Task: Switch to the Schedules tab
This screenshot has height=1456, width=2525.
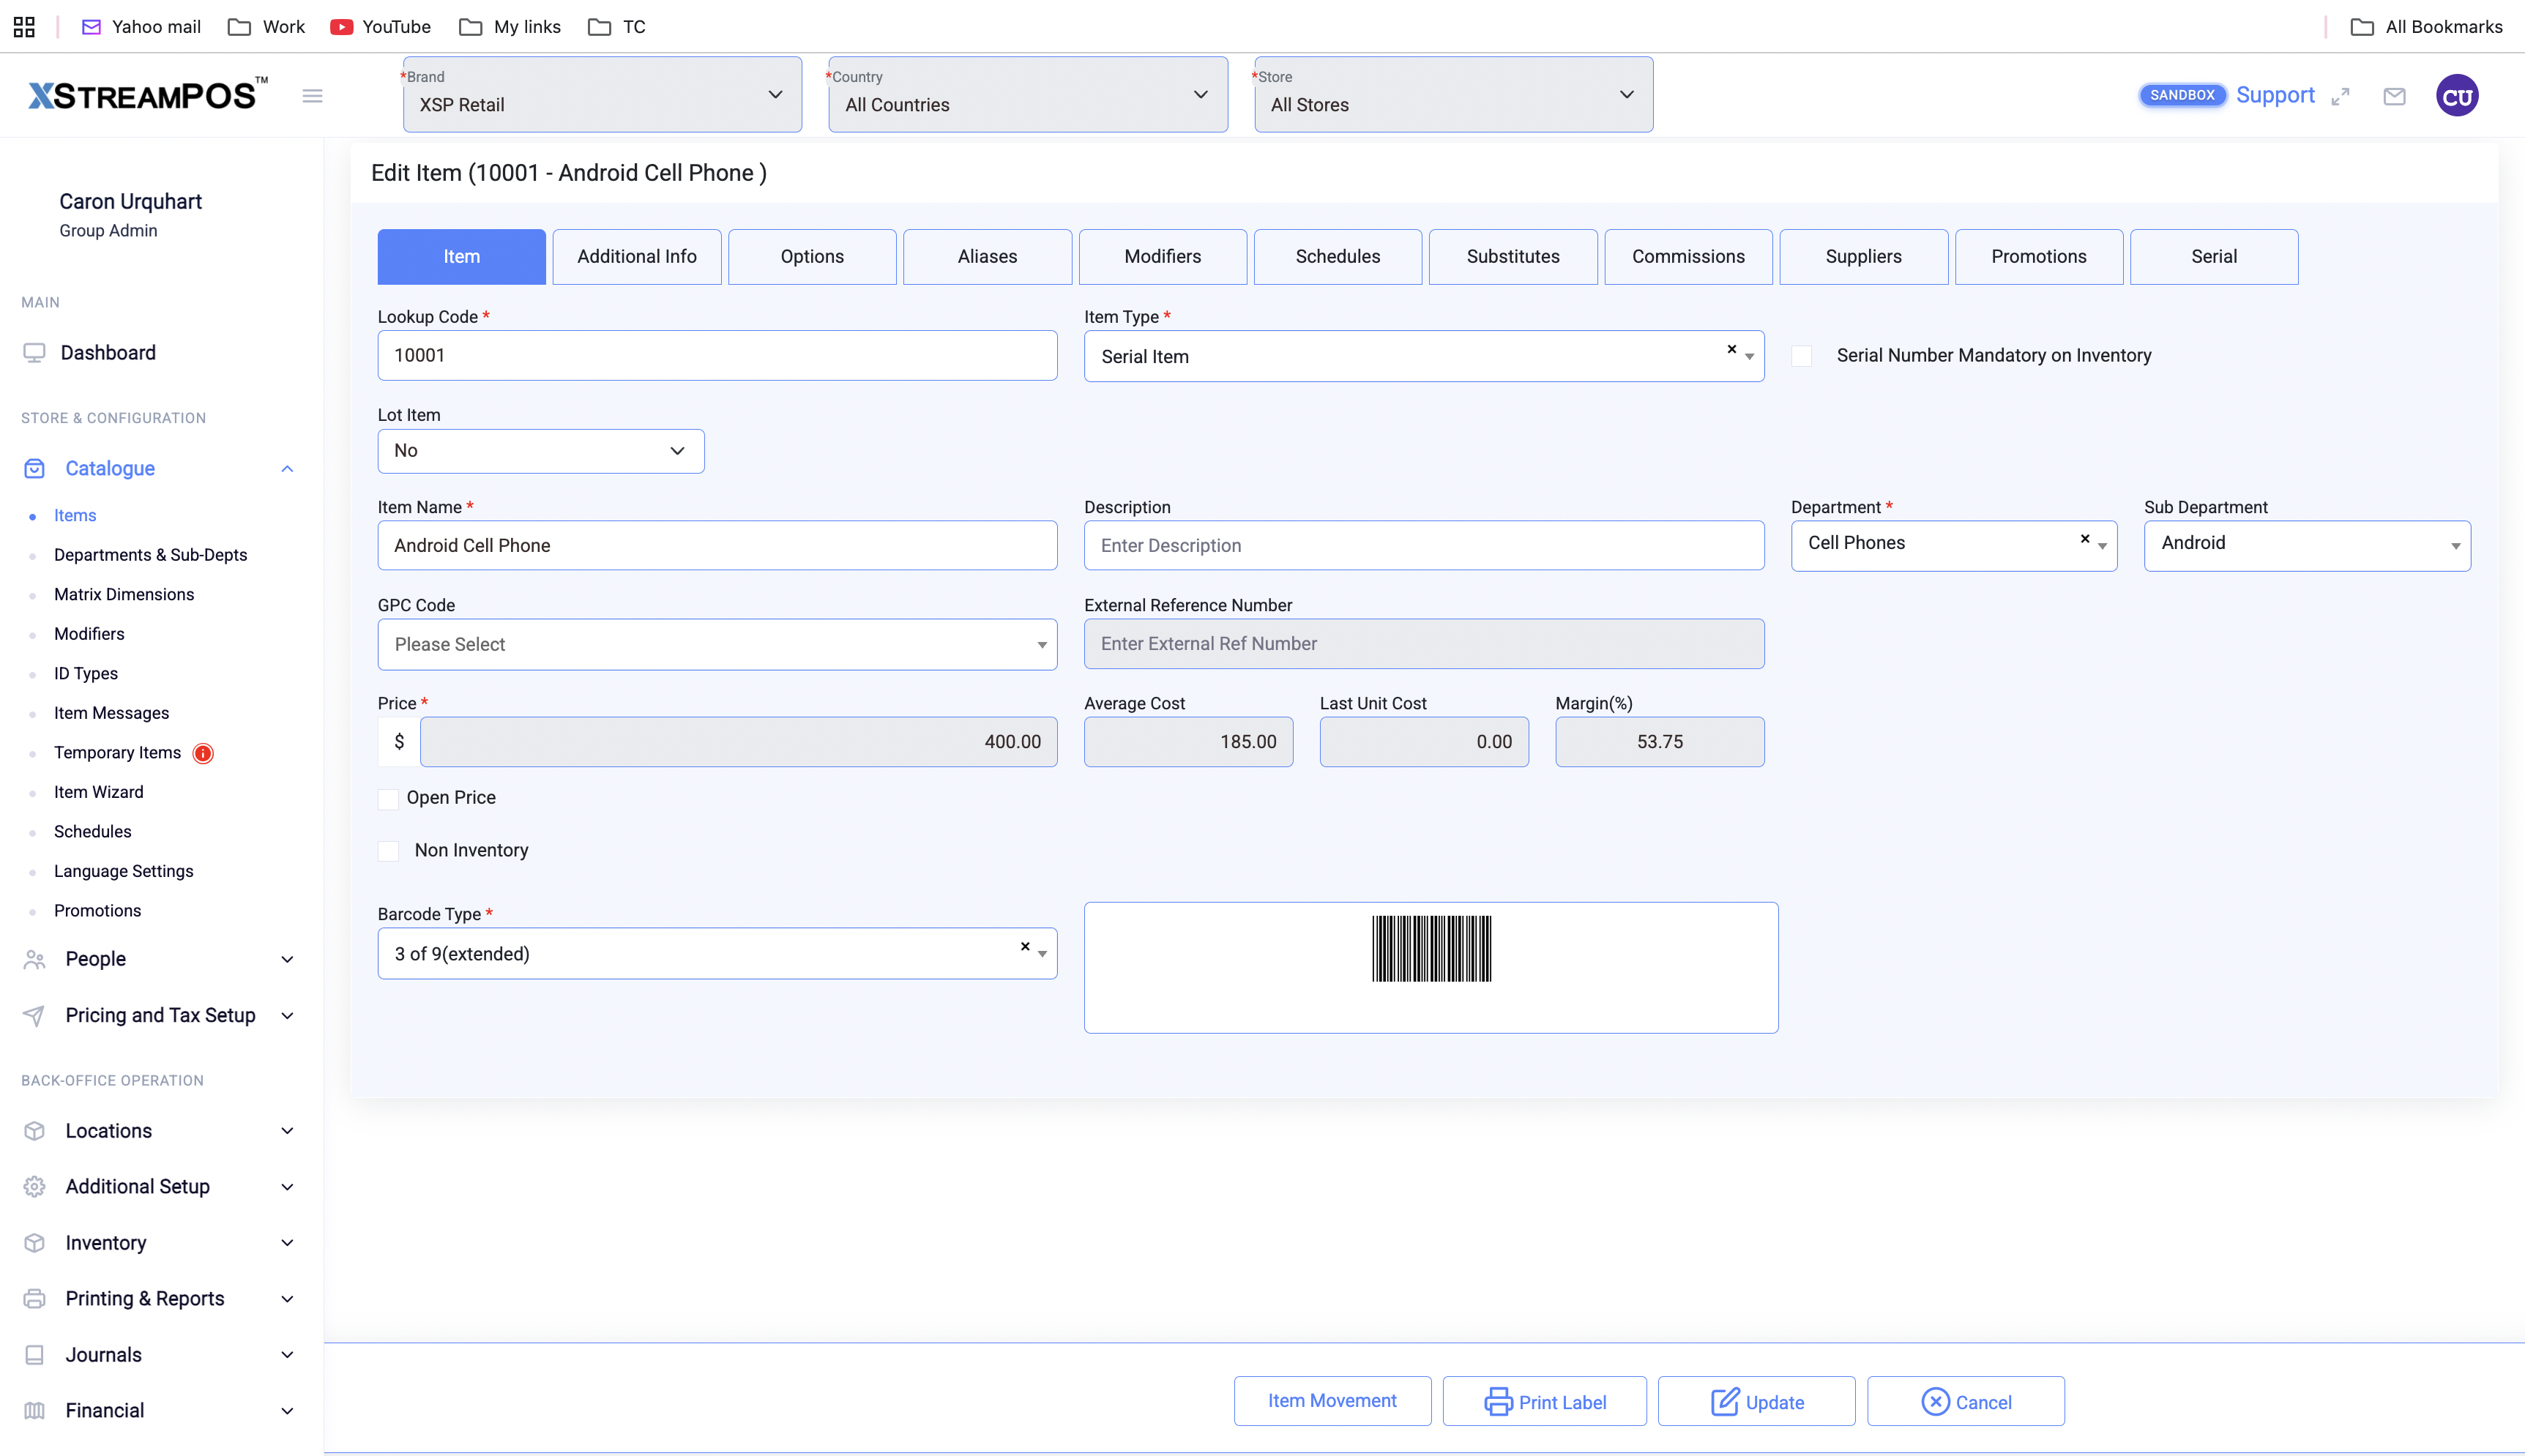Action: click(1338, 257)
